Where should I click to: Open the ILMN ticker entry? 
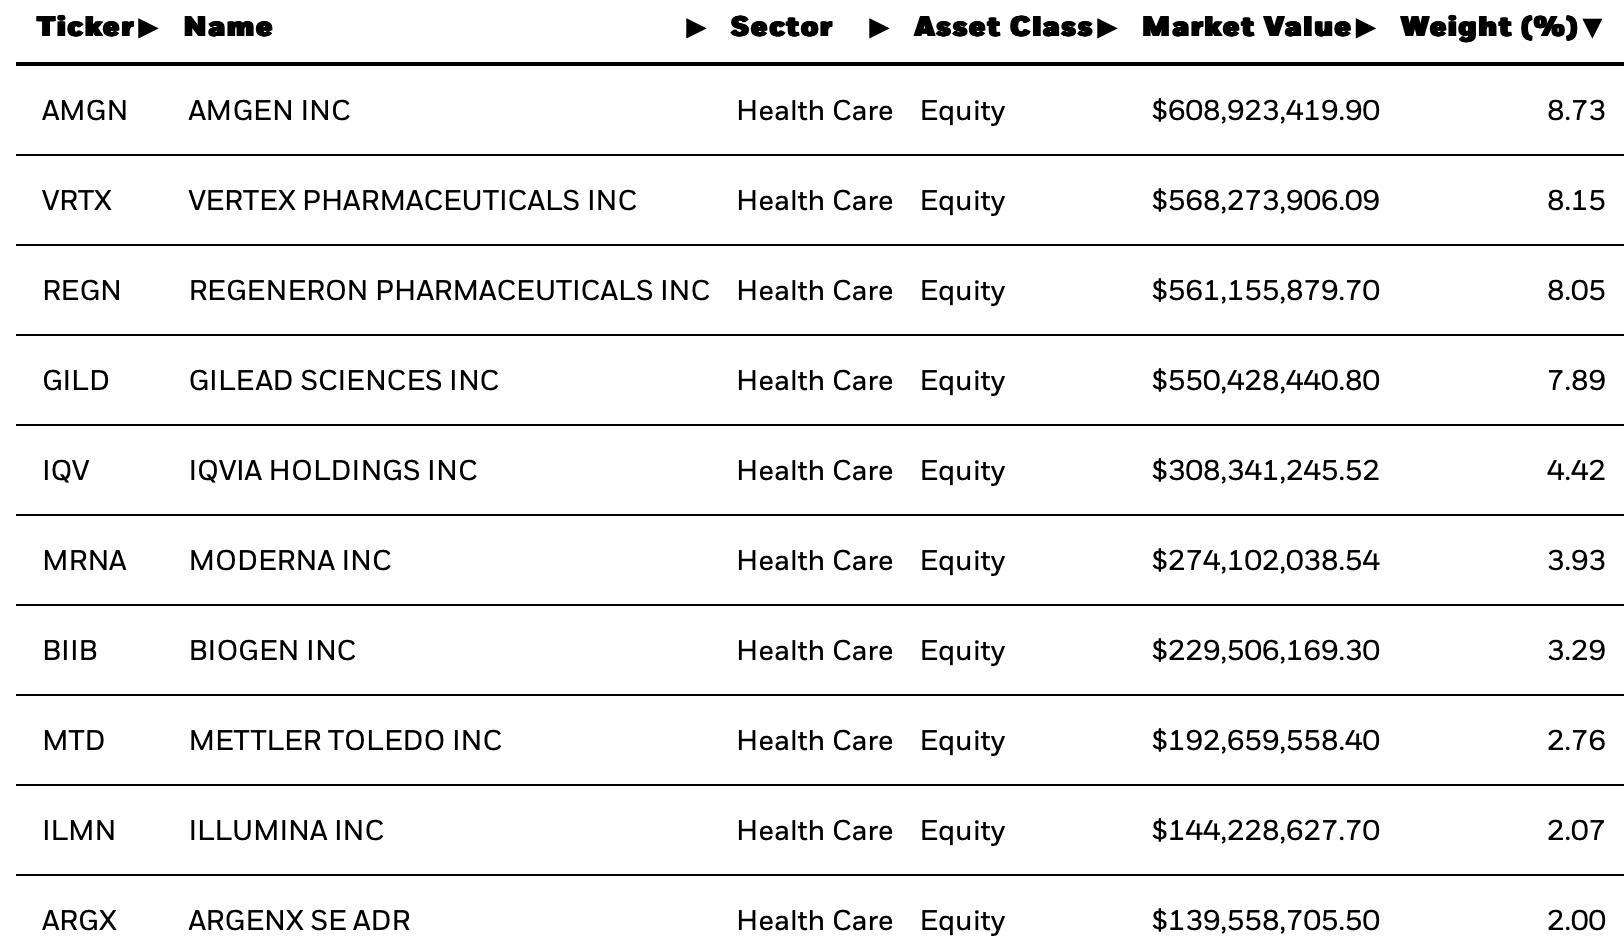click(x=79, y=830)
